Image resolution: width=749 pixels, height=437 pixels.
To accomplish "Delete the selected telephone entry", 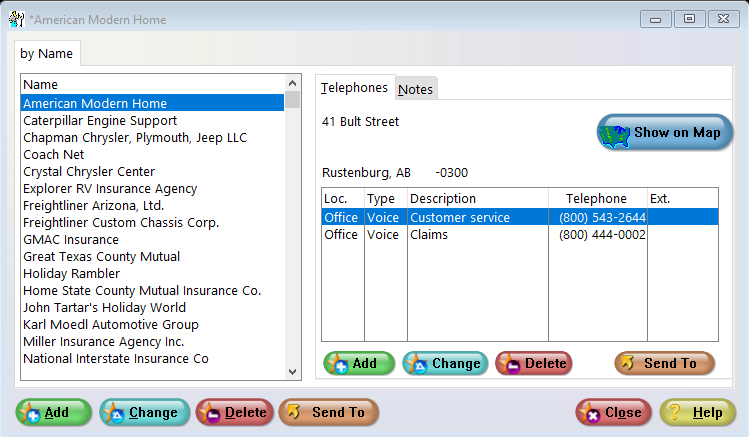I will click(x=534, y=363).
